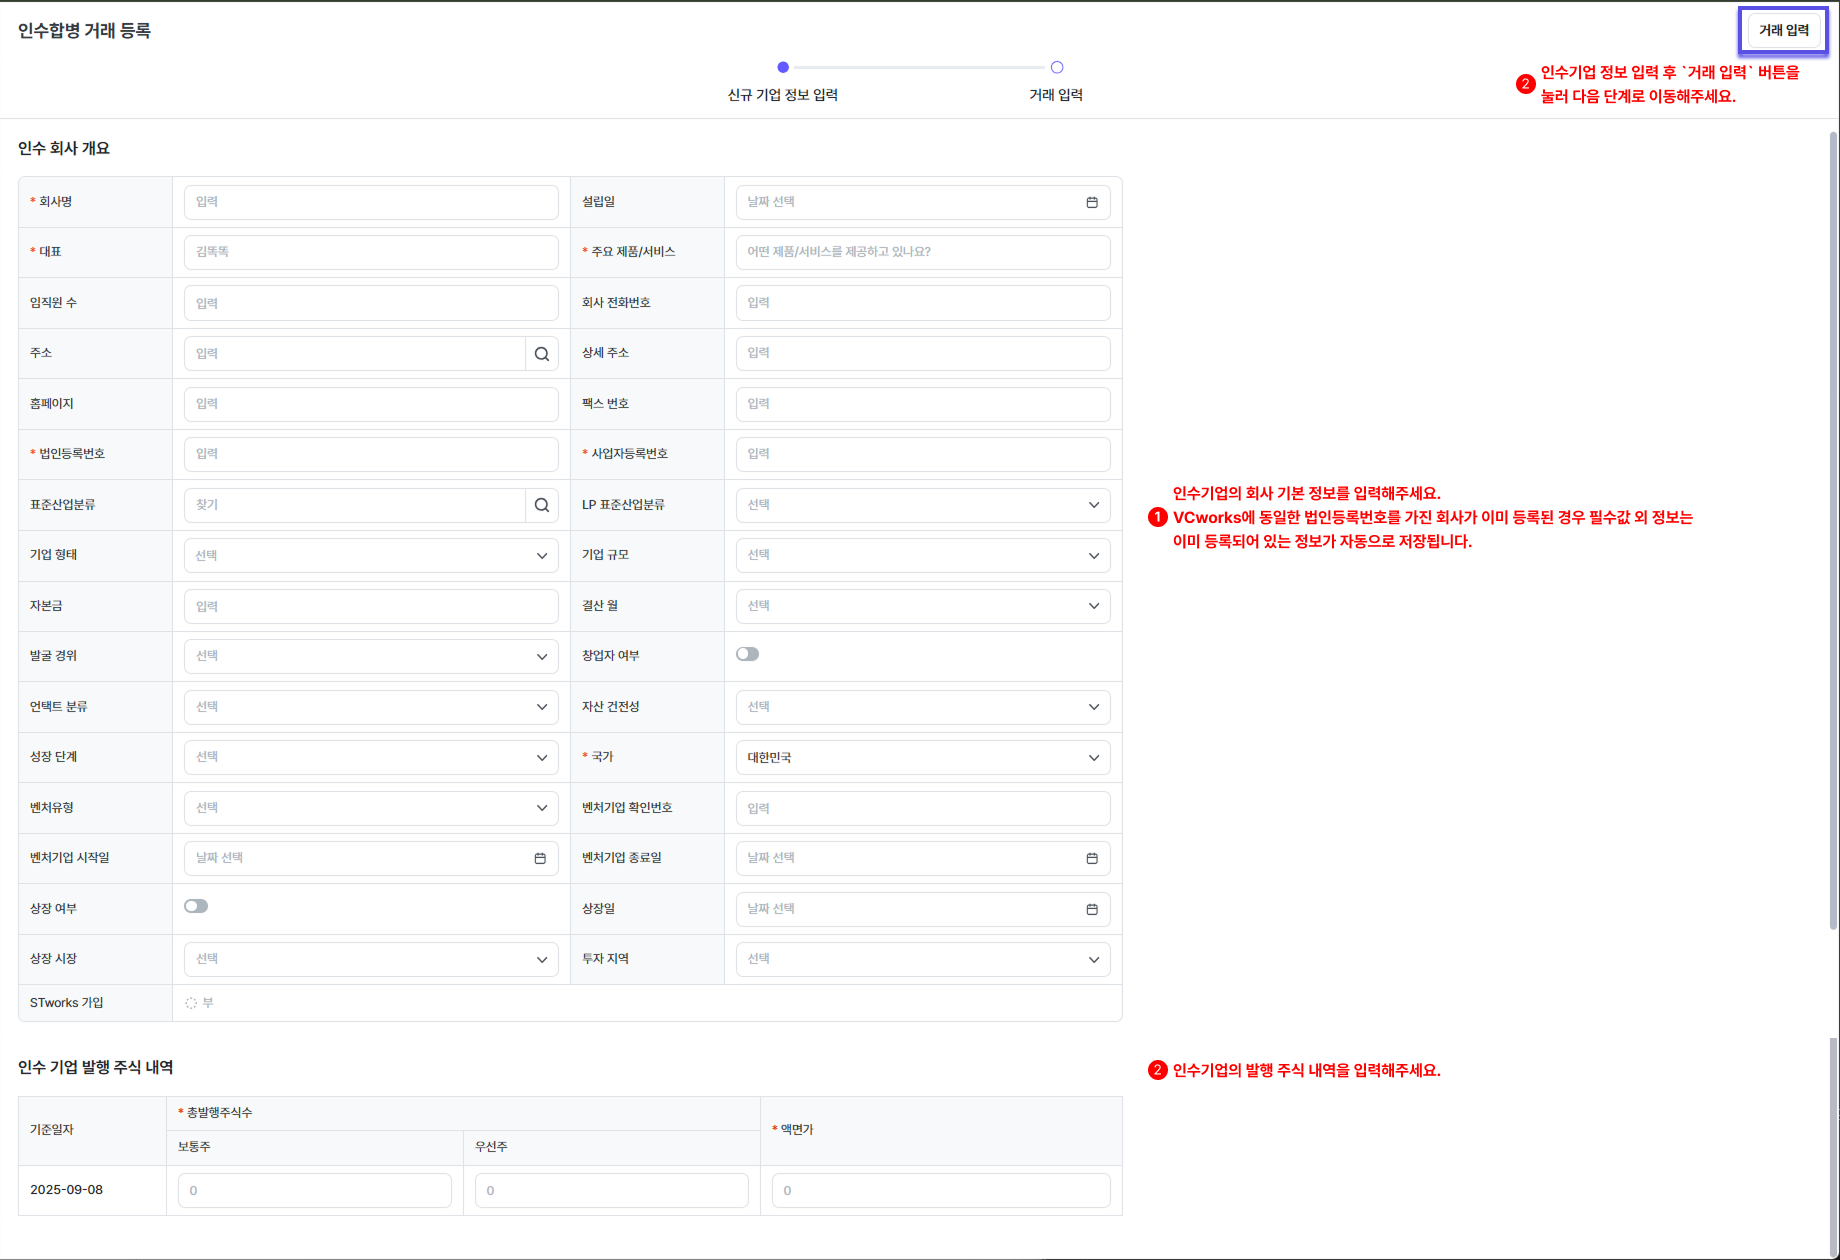Click the 법인등록번호 input field
The height and width of the screenshot is (1260, 1840).
(x=370, y=454)
